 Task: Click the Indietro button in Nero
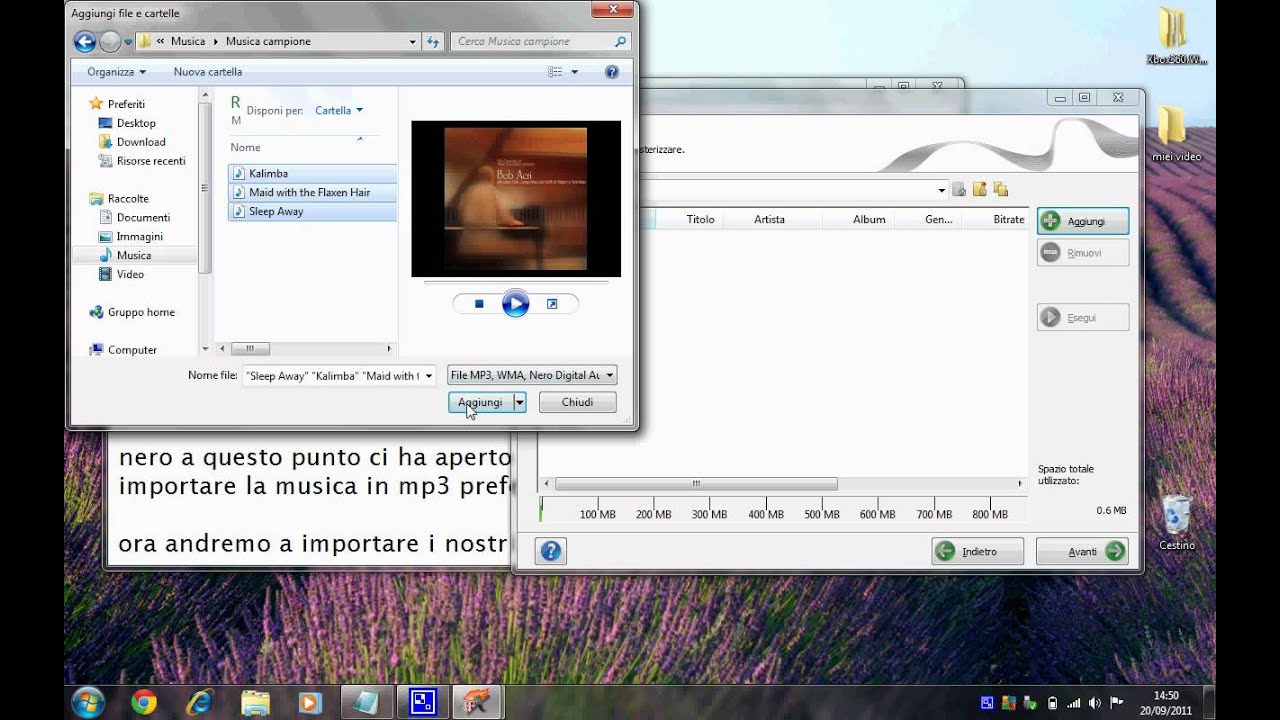(x=978, y=551)
